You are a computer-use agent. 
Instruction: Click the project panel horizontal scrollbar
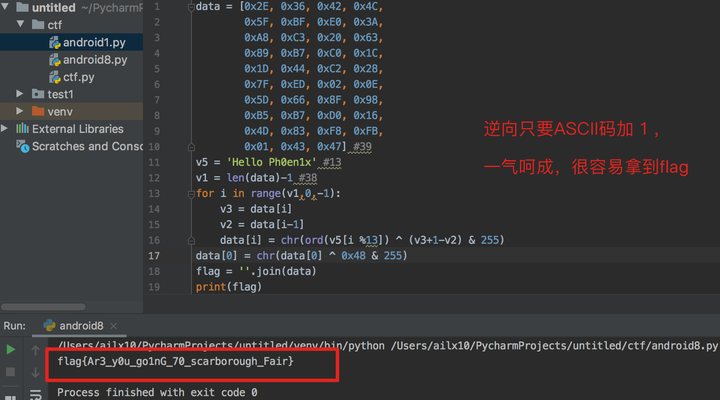click(x=43, y=306)
